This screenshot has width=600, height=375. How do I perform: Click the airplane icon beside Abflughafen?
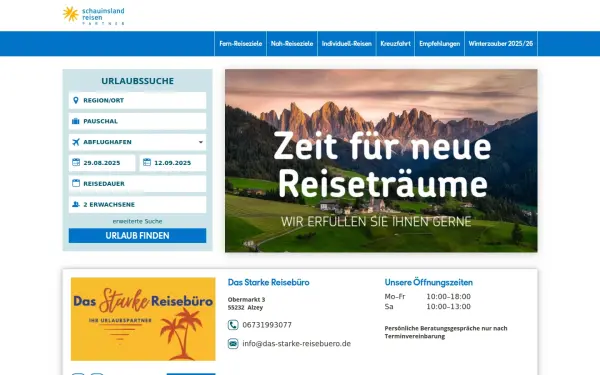pyautogui.click(x=76, y=142)
